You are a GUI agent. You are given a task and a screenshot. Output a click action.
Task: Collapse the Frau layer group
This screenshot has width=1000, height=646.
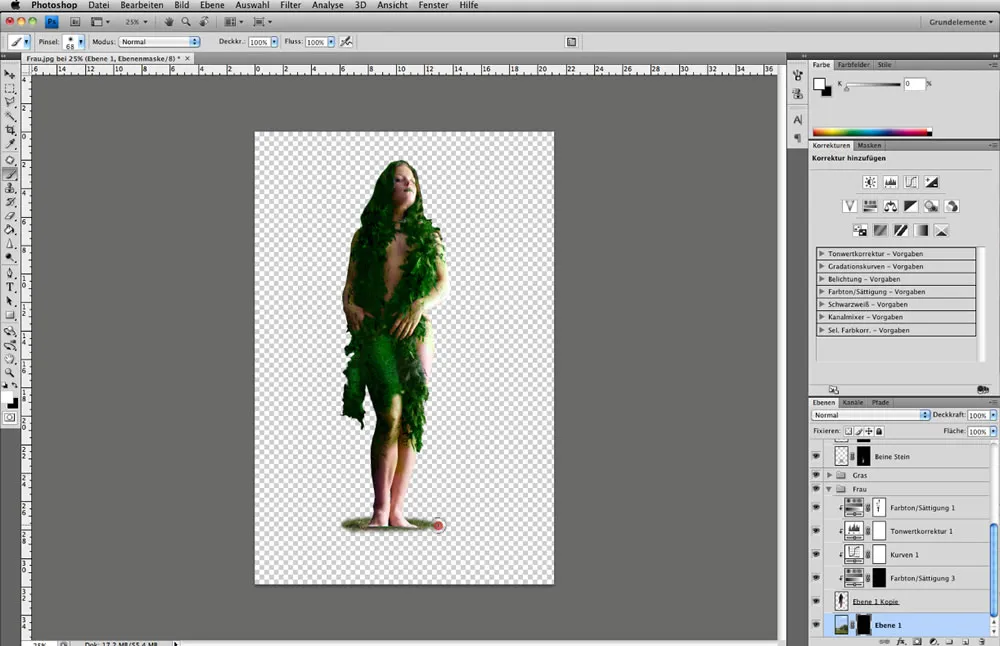pos(828,489)
